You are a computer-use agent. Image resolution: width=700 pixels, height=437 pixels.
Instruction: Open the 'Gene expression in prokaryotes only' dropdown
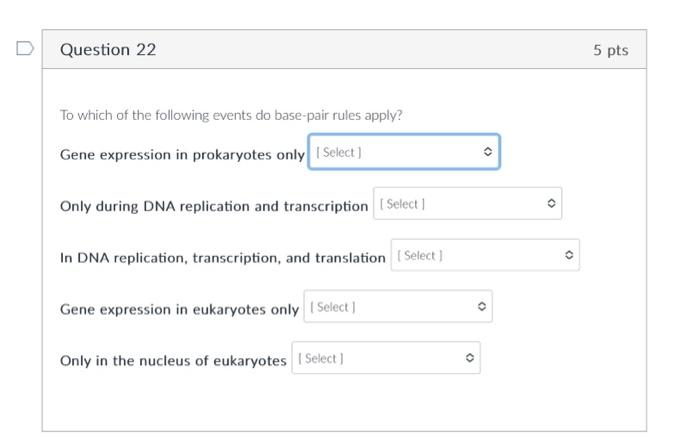pos(403,152)
